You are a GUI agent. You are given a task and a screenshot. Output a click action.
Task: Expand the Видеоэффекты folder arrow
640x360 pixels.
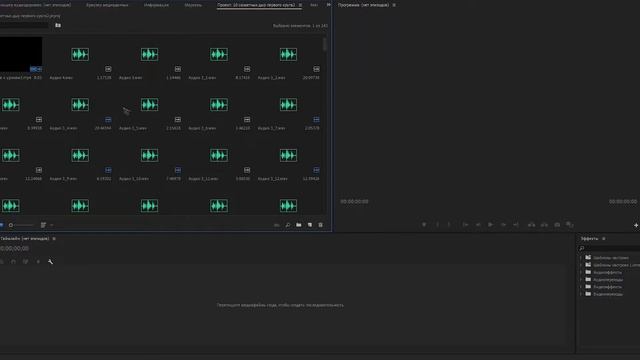[581, 287]
